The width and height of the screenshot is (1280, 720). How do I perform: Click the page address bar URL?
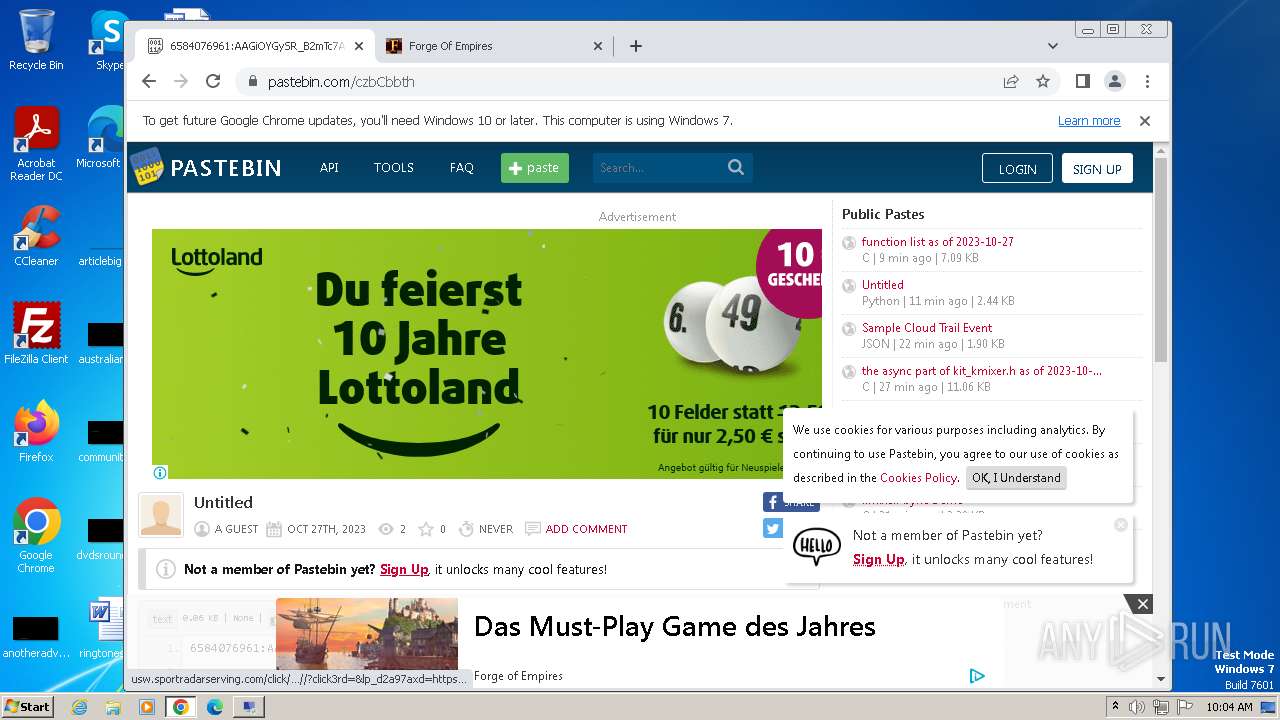341,82
